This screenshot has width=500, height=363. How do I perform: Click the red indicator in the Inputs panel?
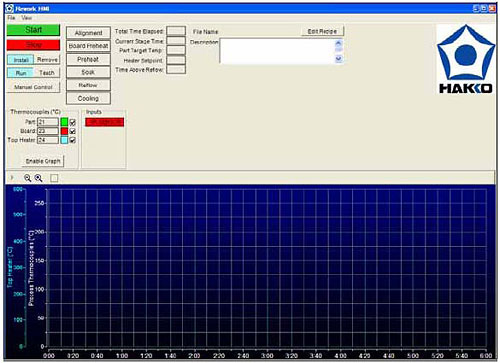click(105, 122)
